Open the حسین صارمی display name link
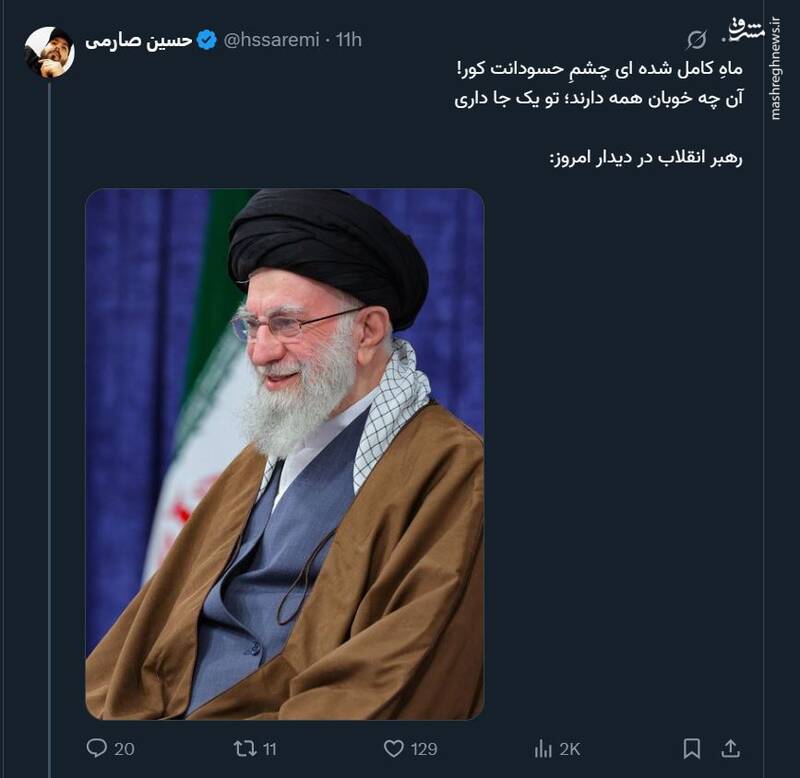This screenshot has width=800, height=778. (139, 40)
